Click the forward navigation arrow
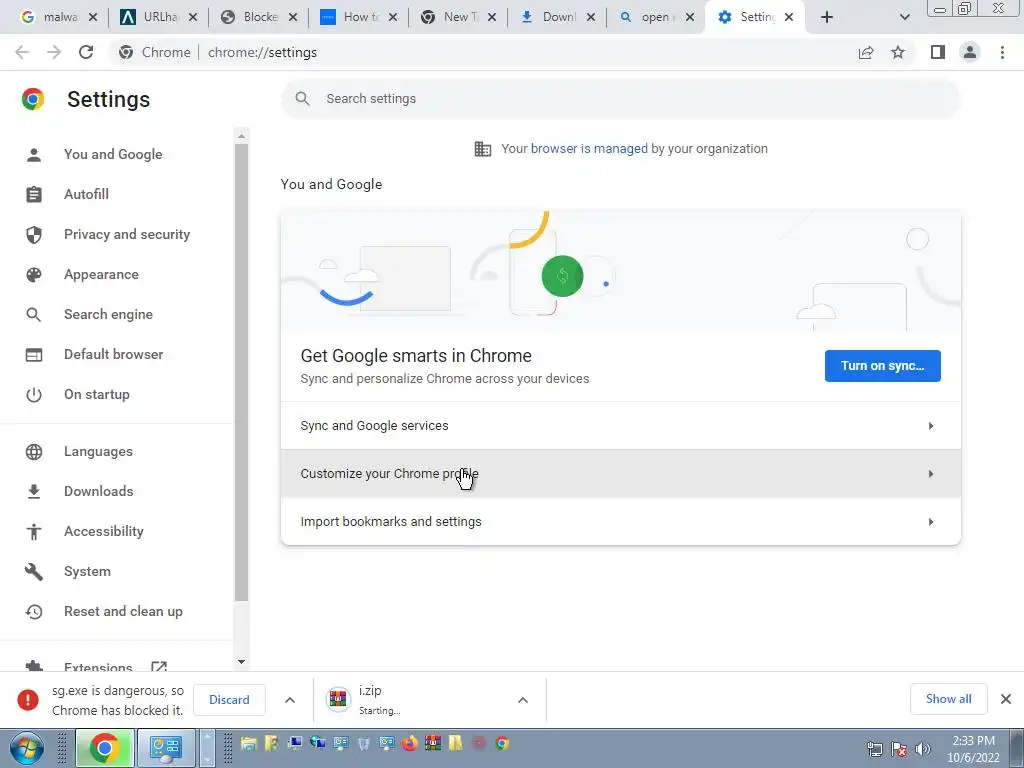Viewport: 1024px width, 768px height. pyautogui.click(x=54, y=52)
